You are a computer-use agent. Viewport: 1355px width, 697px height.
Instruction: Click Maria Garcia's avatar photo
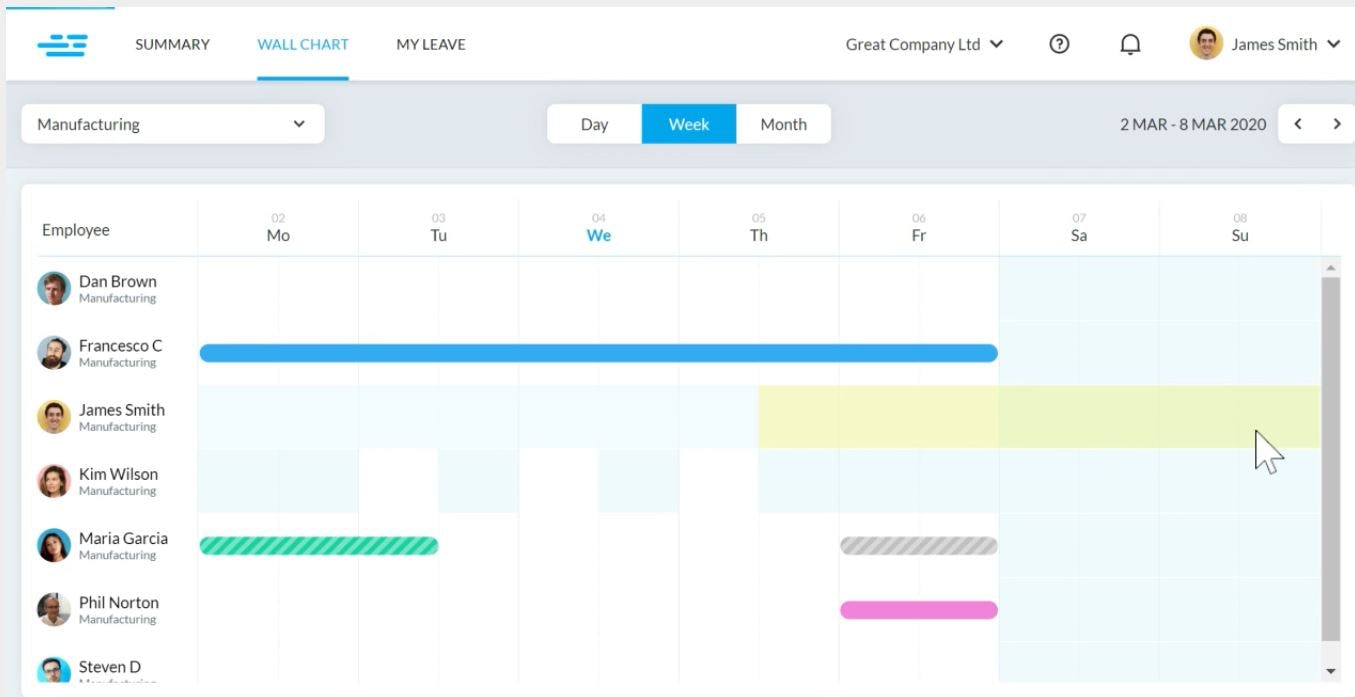[53, 544]
